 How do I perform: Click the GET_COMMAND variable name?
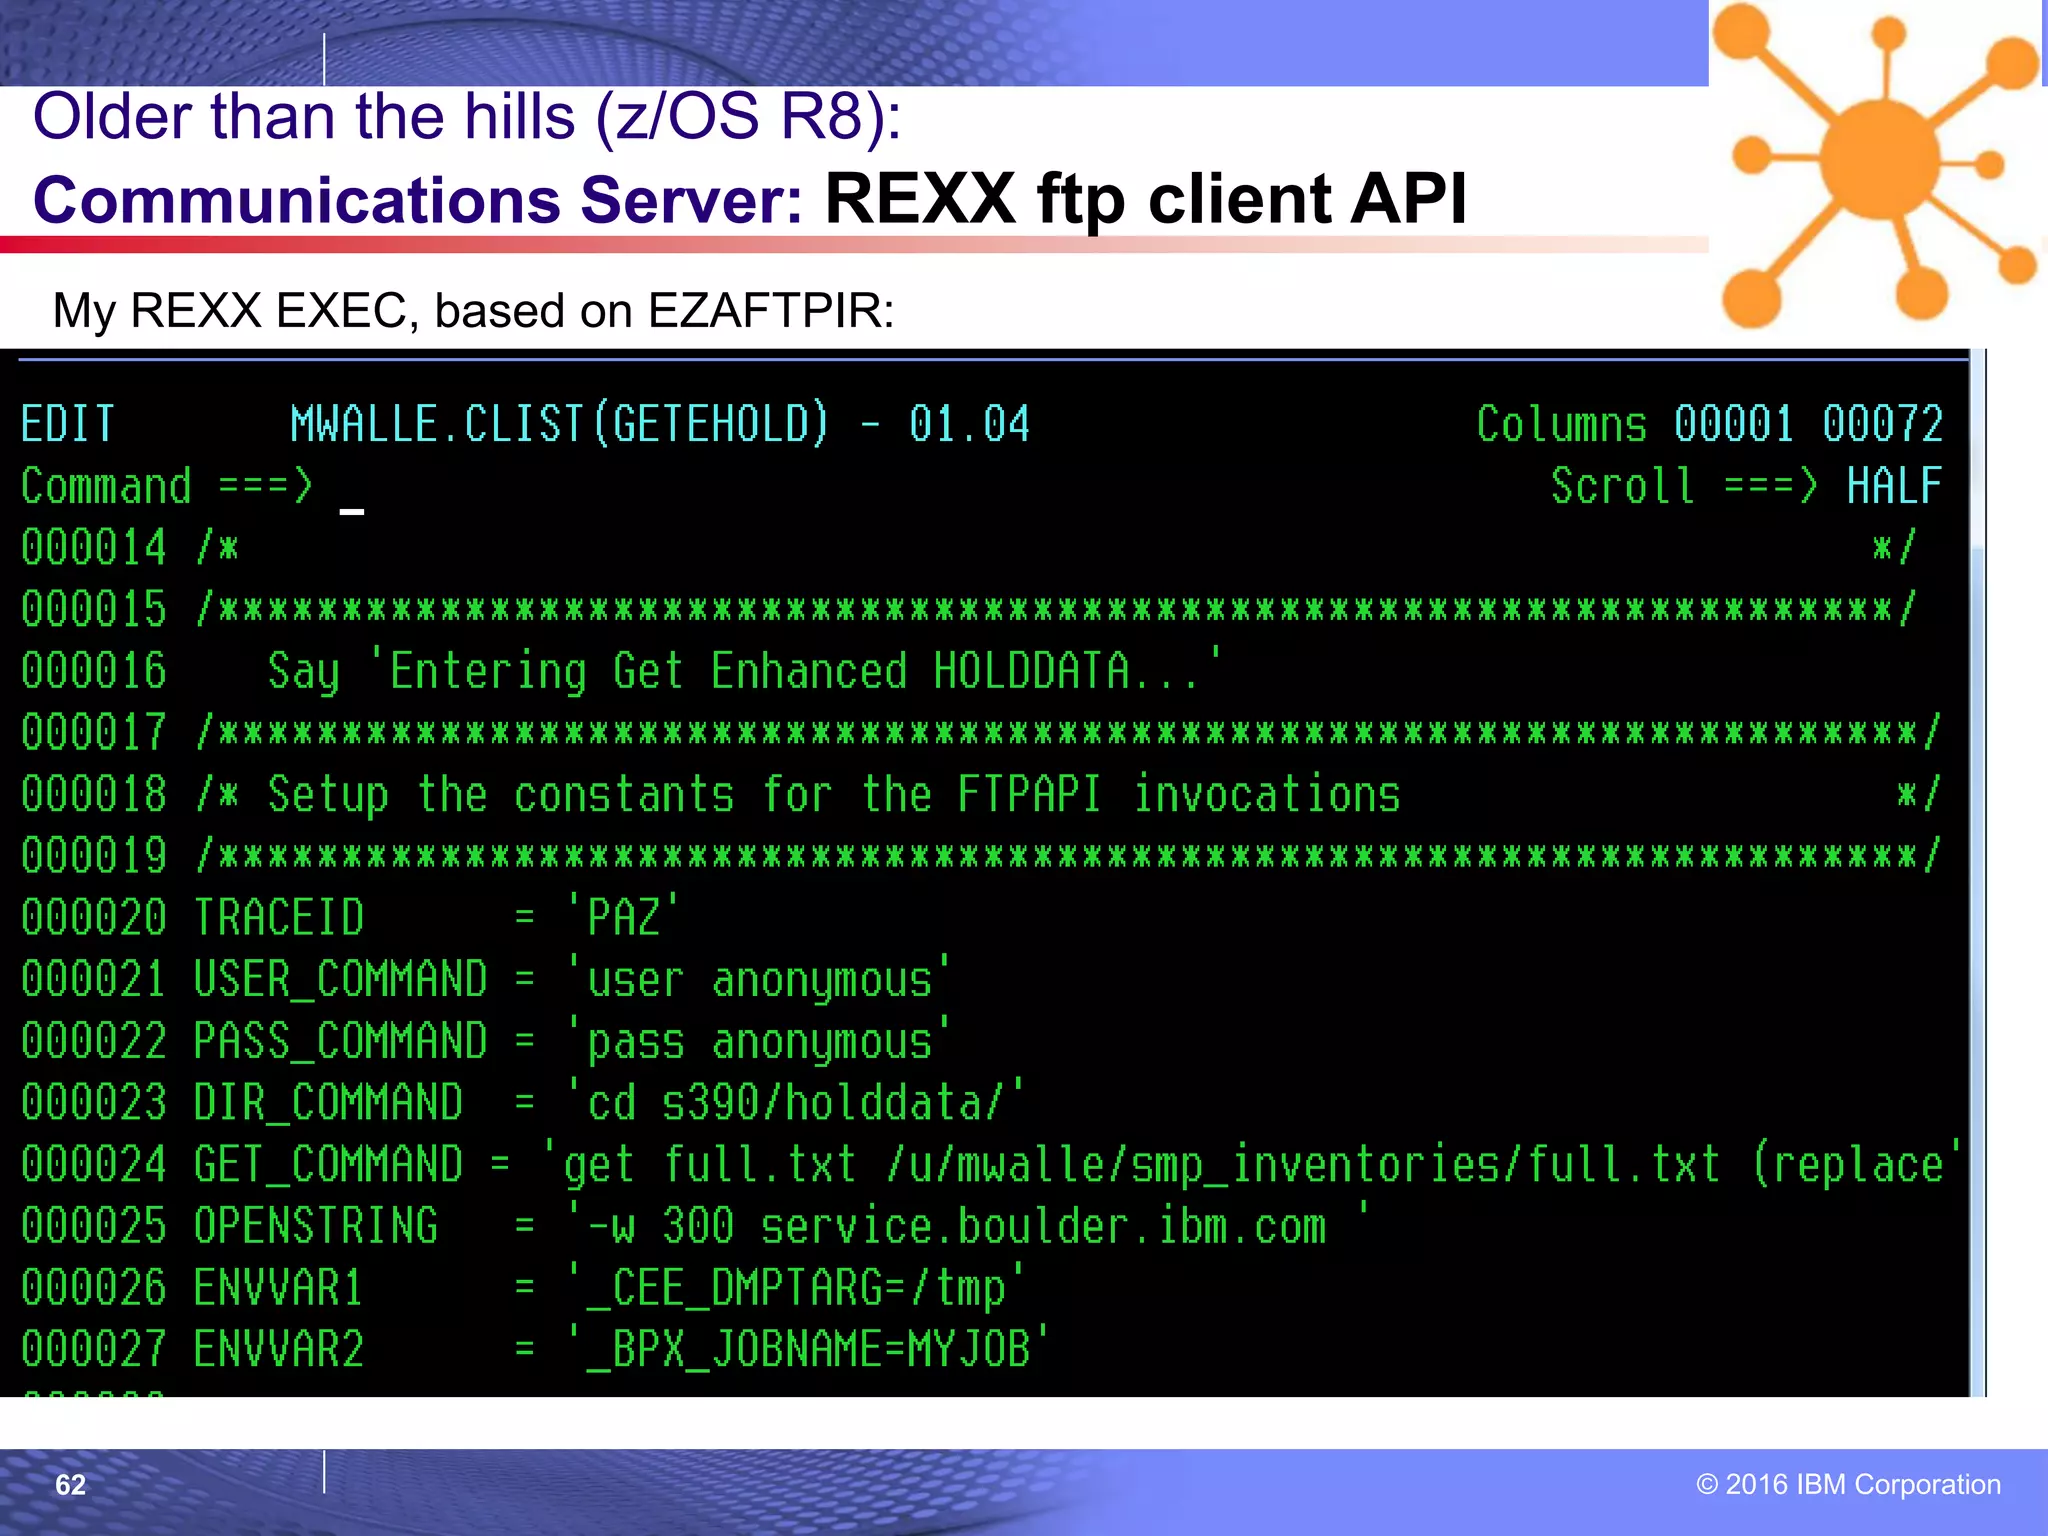coord(328,1165)
